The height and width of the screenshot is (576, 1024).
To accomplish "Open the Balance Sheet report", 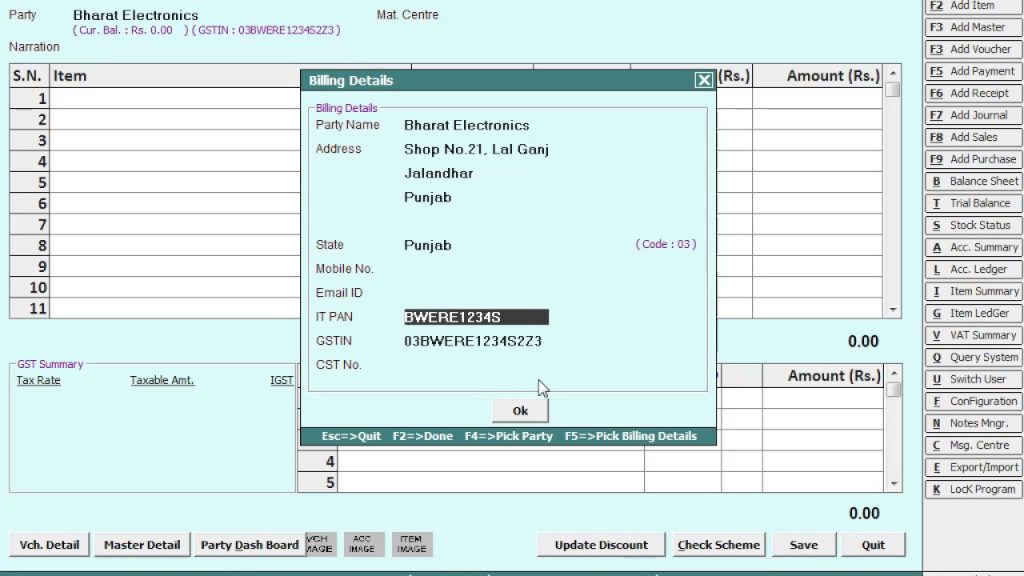I will click(973, 182).
